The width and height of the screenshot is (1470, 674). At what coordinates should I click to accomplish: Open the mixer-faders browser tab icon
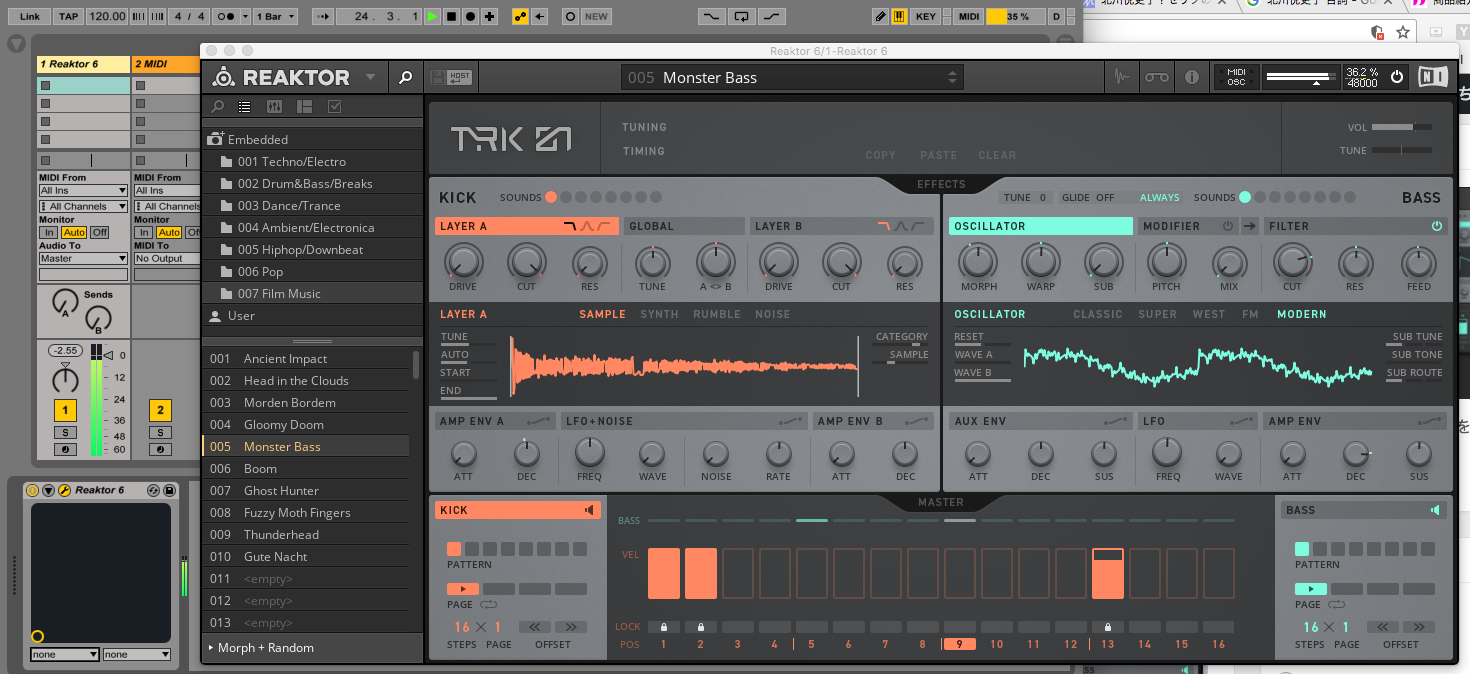tap(274, 107)
